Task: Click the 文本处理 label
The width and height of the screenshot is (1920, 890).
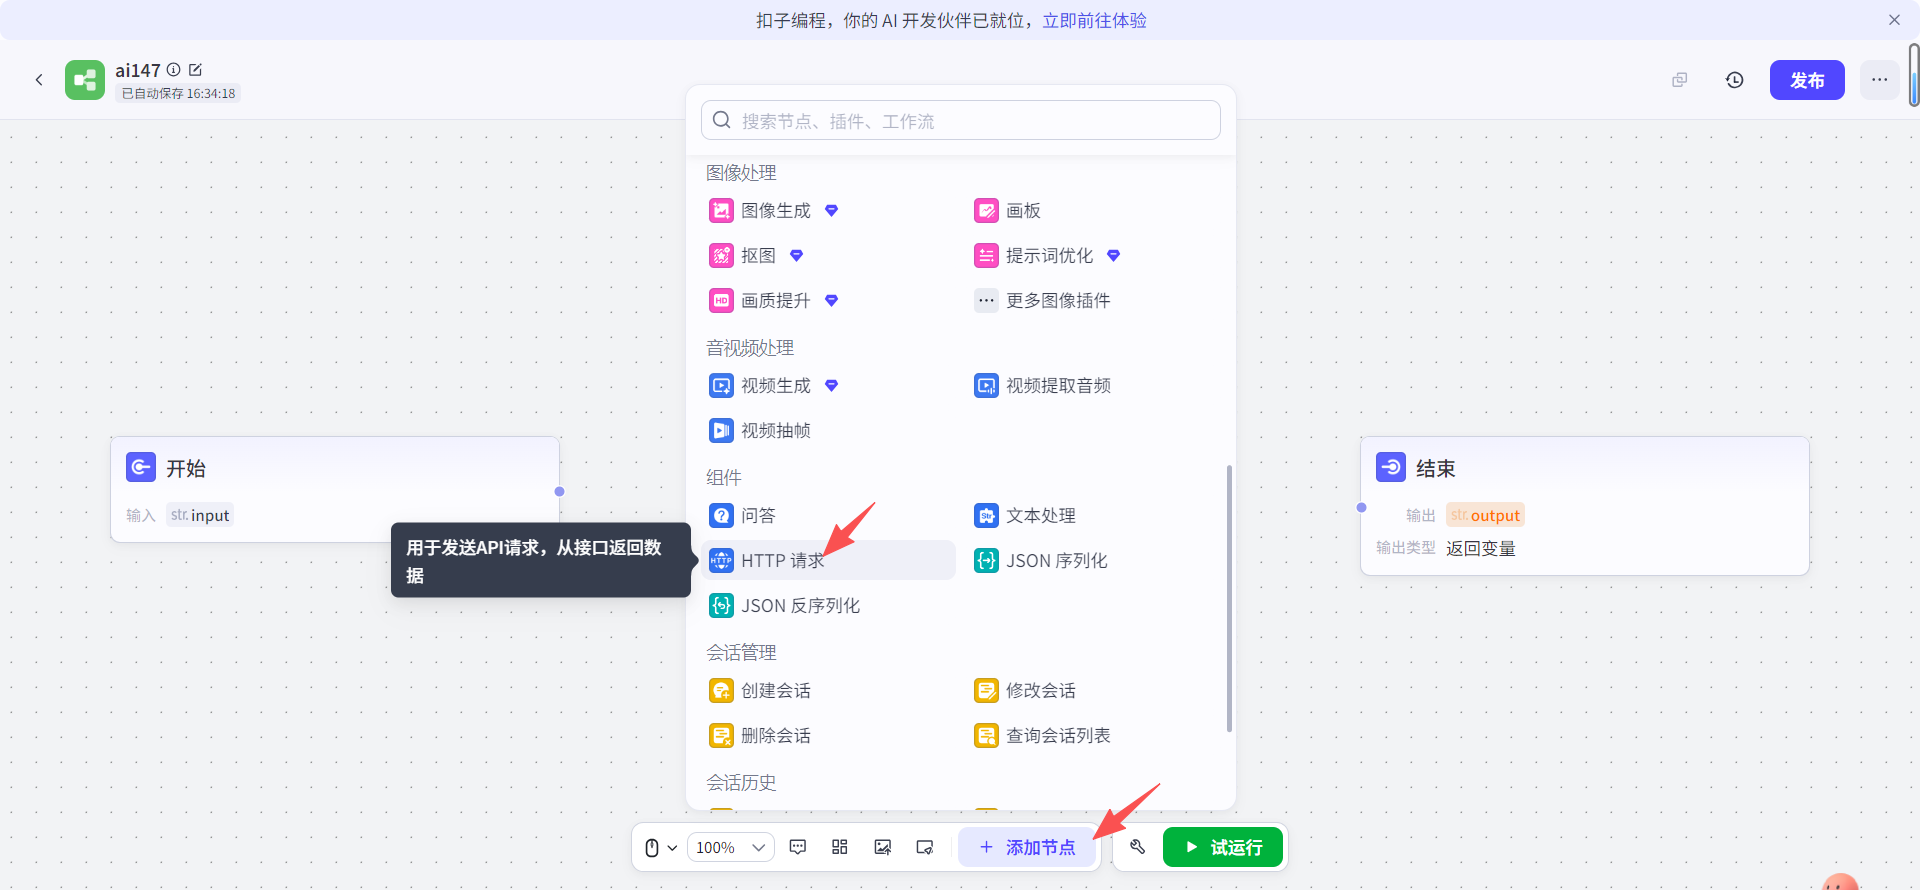Action: [1041, 516]
